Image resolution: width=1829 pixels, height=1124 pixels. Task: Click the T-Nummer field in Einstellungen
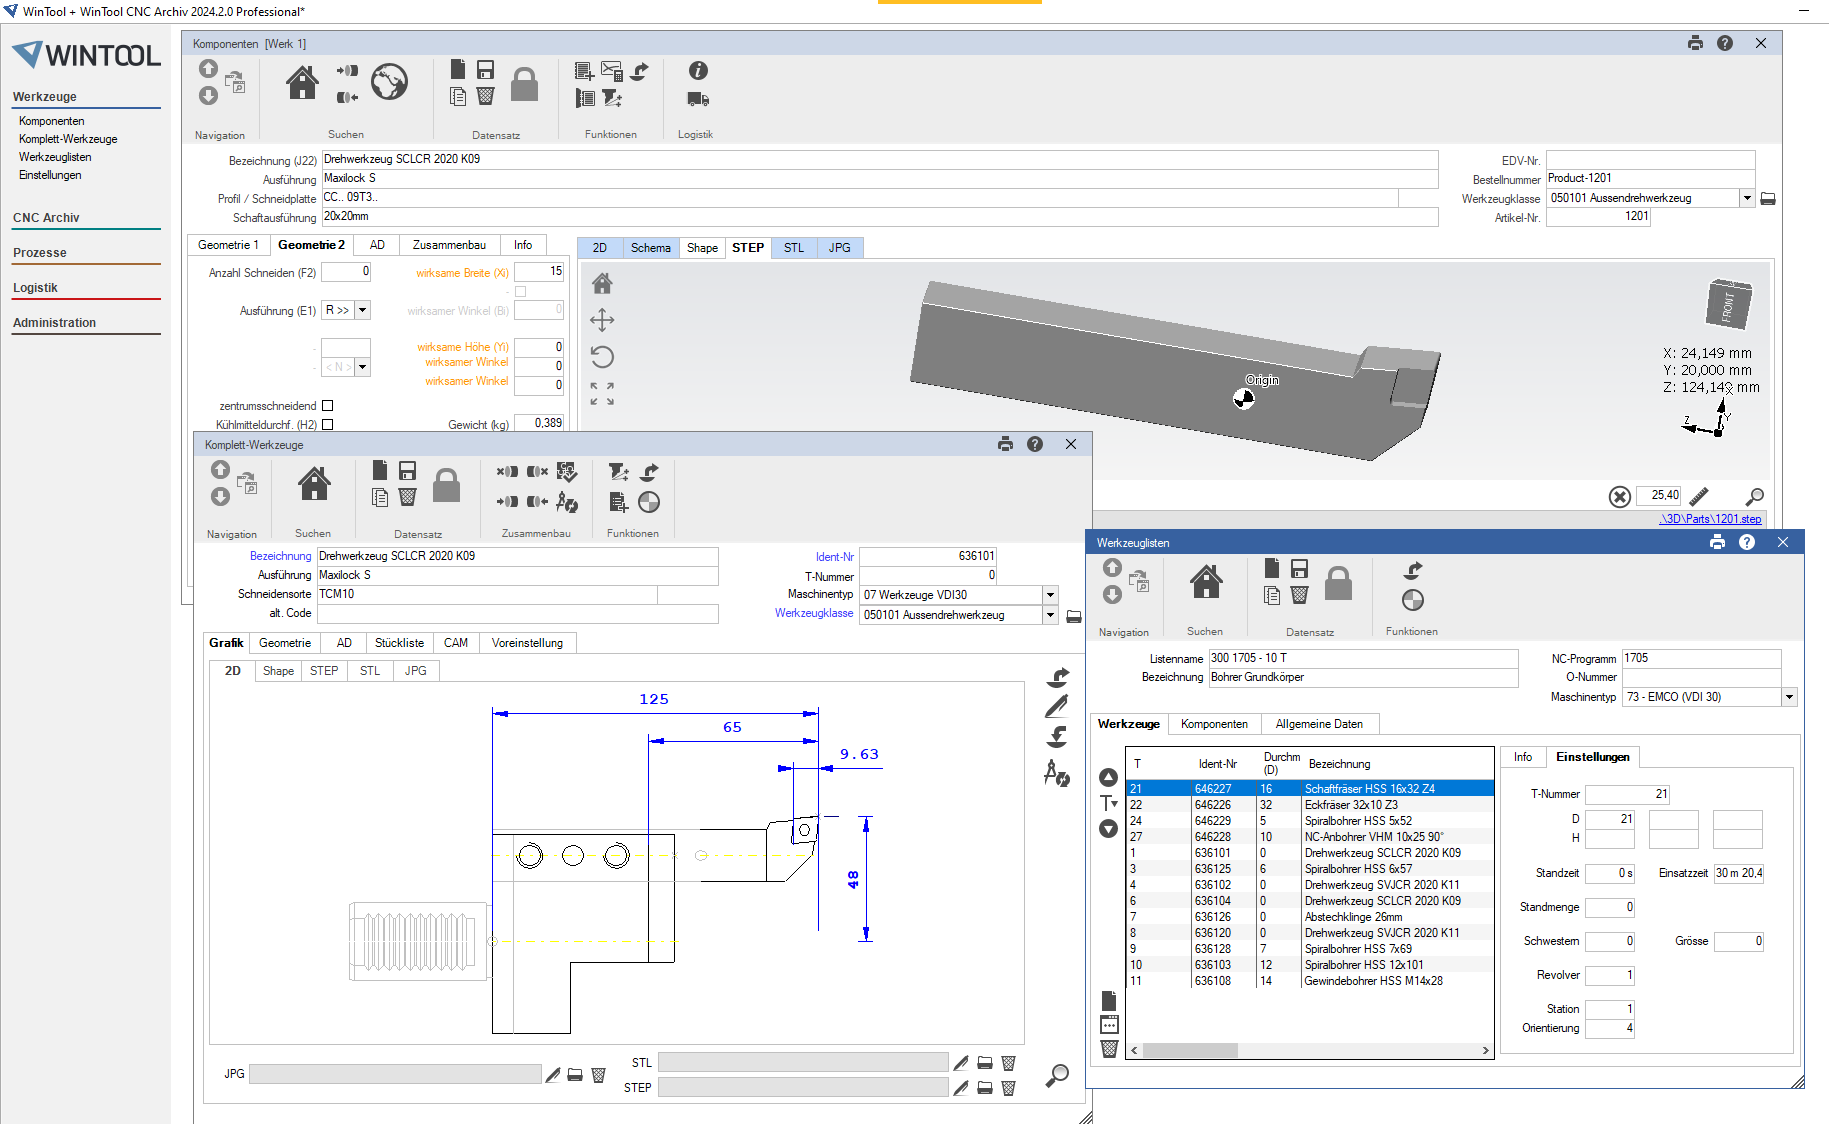click(1628, 794)
